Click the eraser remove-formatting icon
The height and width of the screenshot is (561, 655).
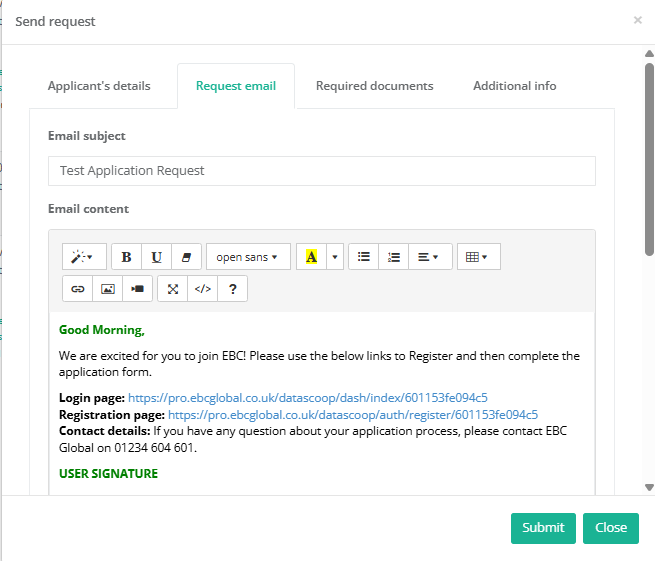pos(187,257)
